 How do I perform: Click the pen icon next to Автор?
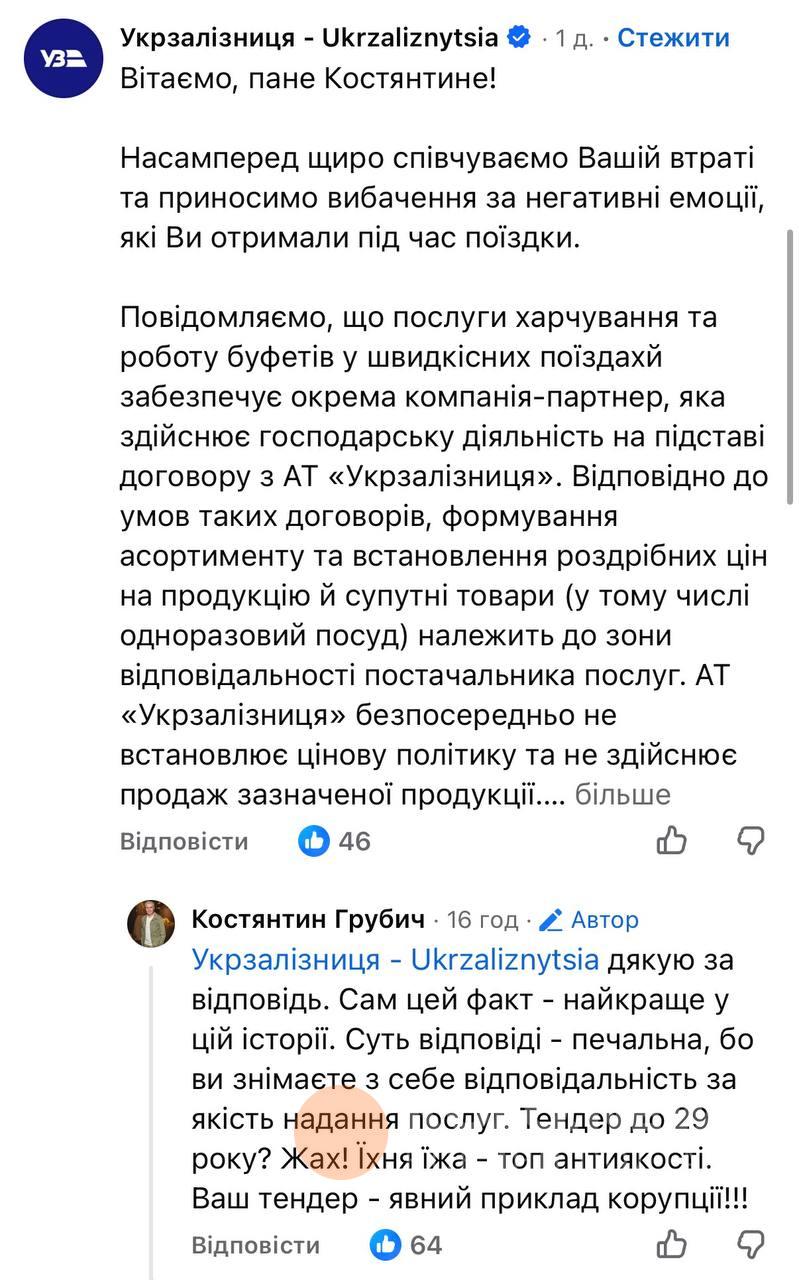[x=549, y=919]
